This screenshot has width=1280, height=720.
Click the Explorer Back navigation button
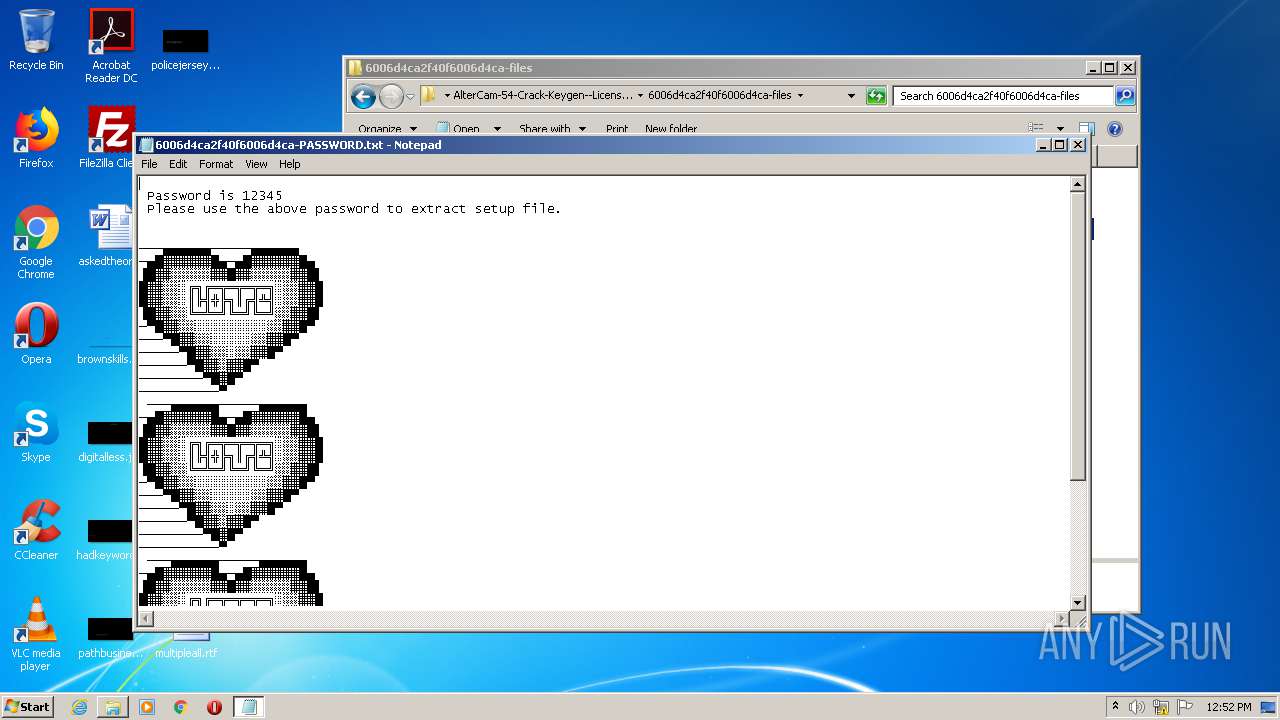click(363, 96)
